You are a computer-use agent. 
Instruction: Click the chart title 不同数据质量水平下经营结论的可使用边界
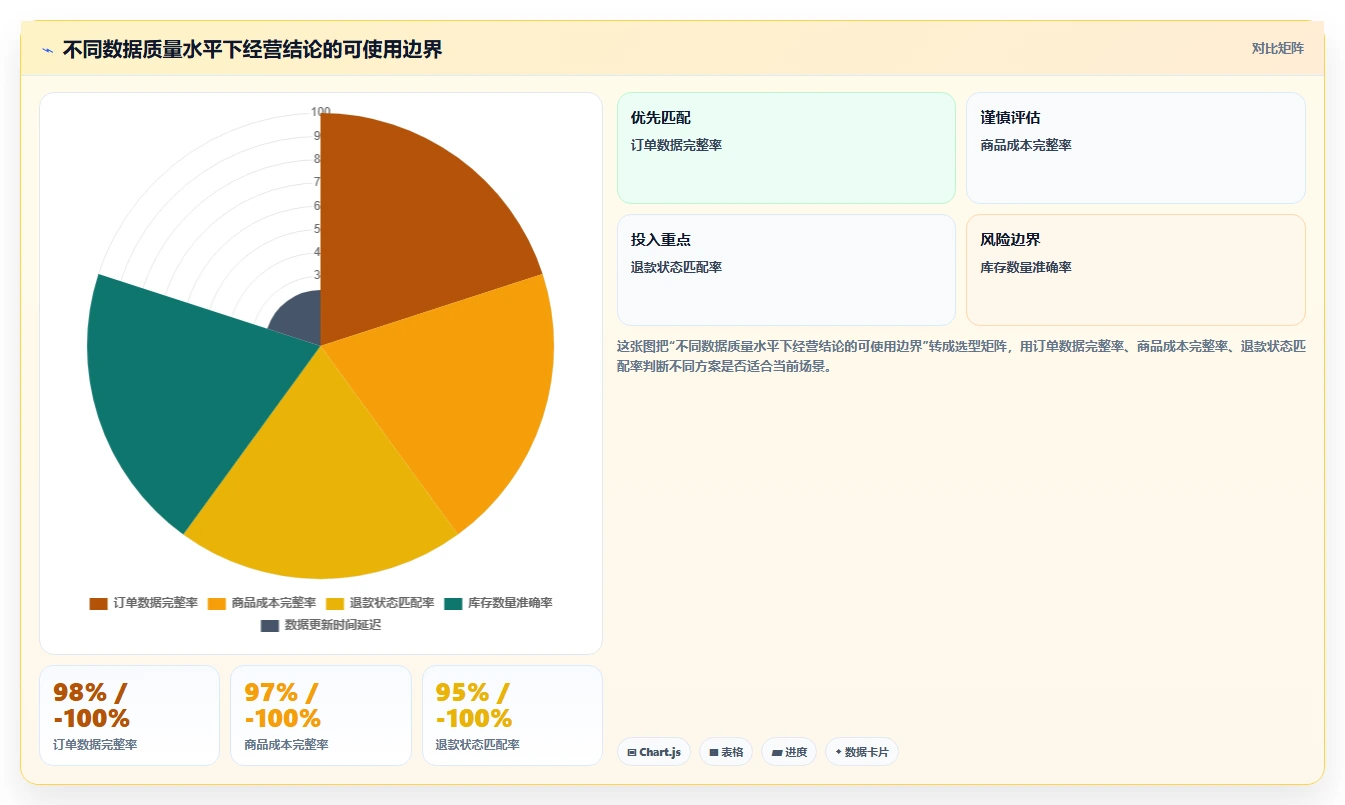252,50
